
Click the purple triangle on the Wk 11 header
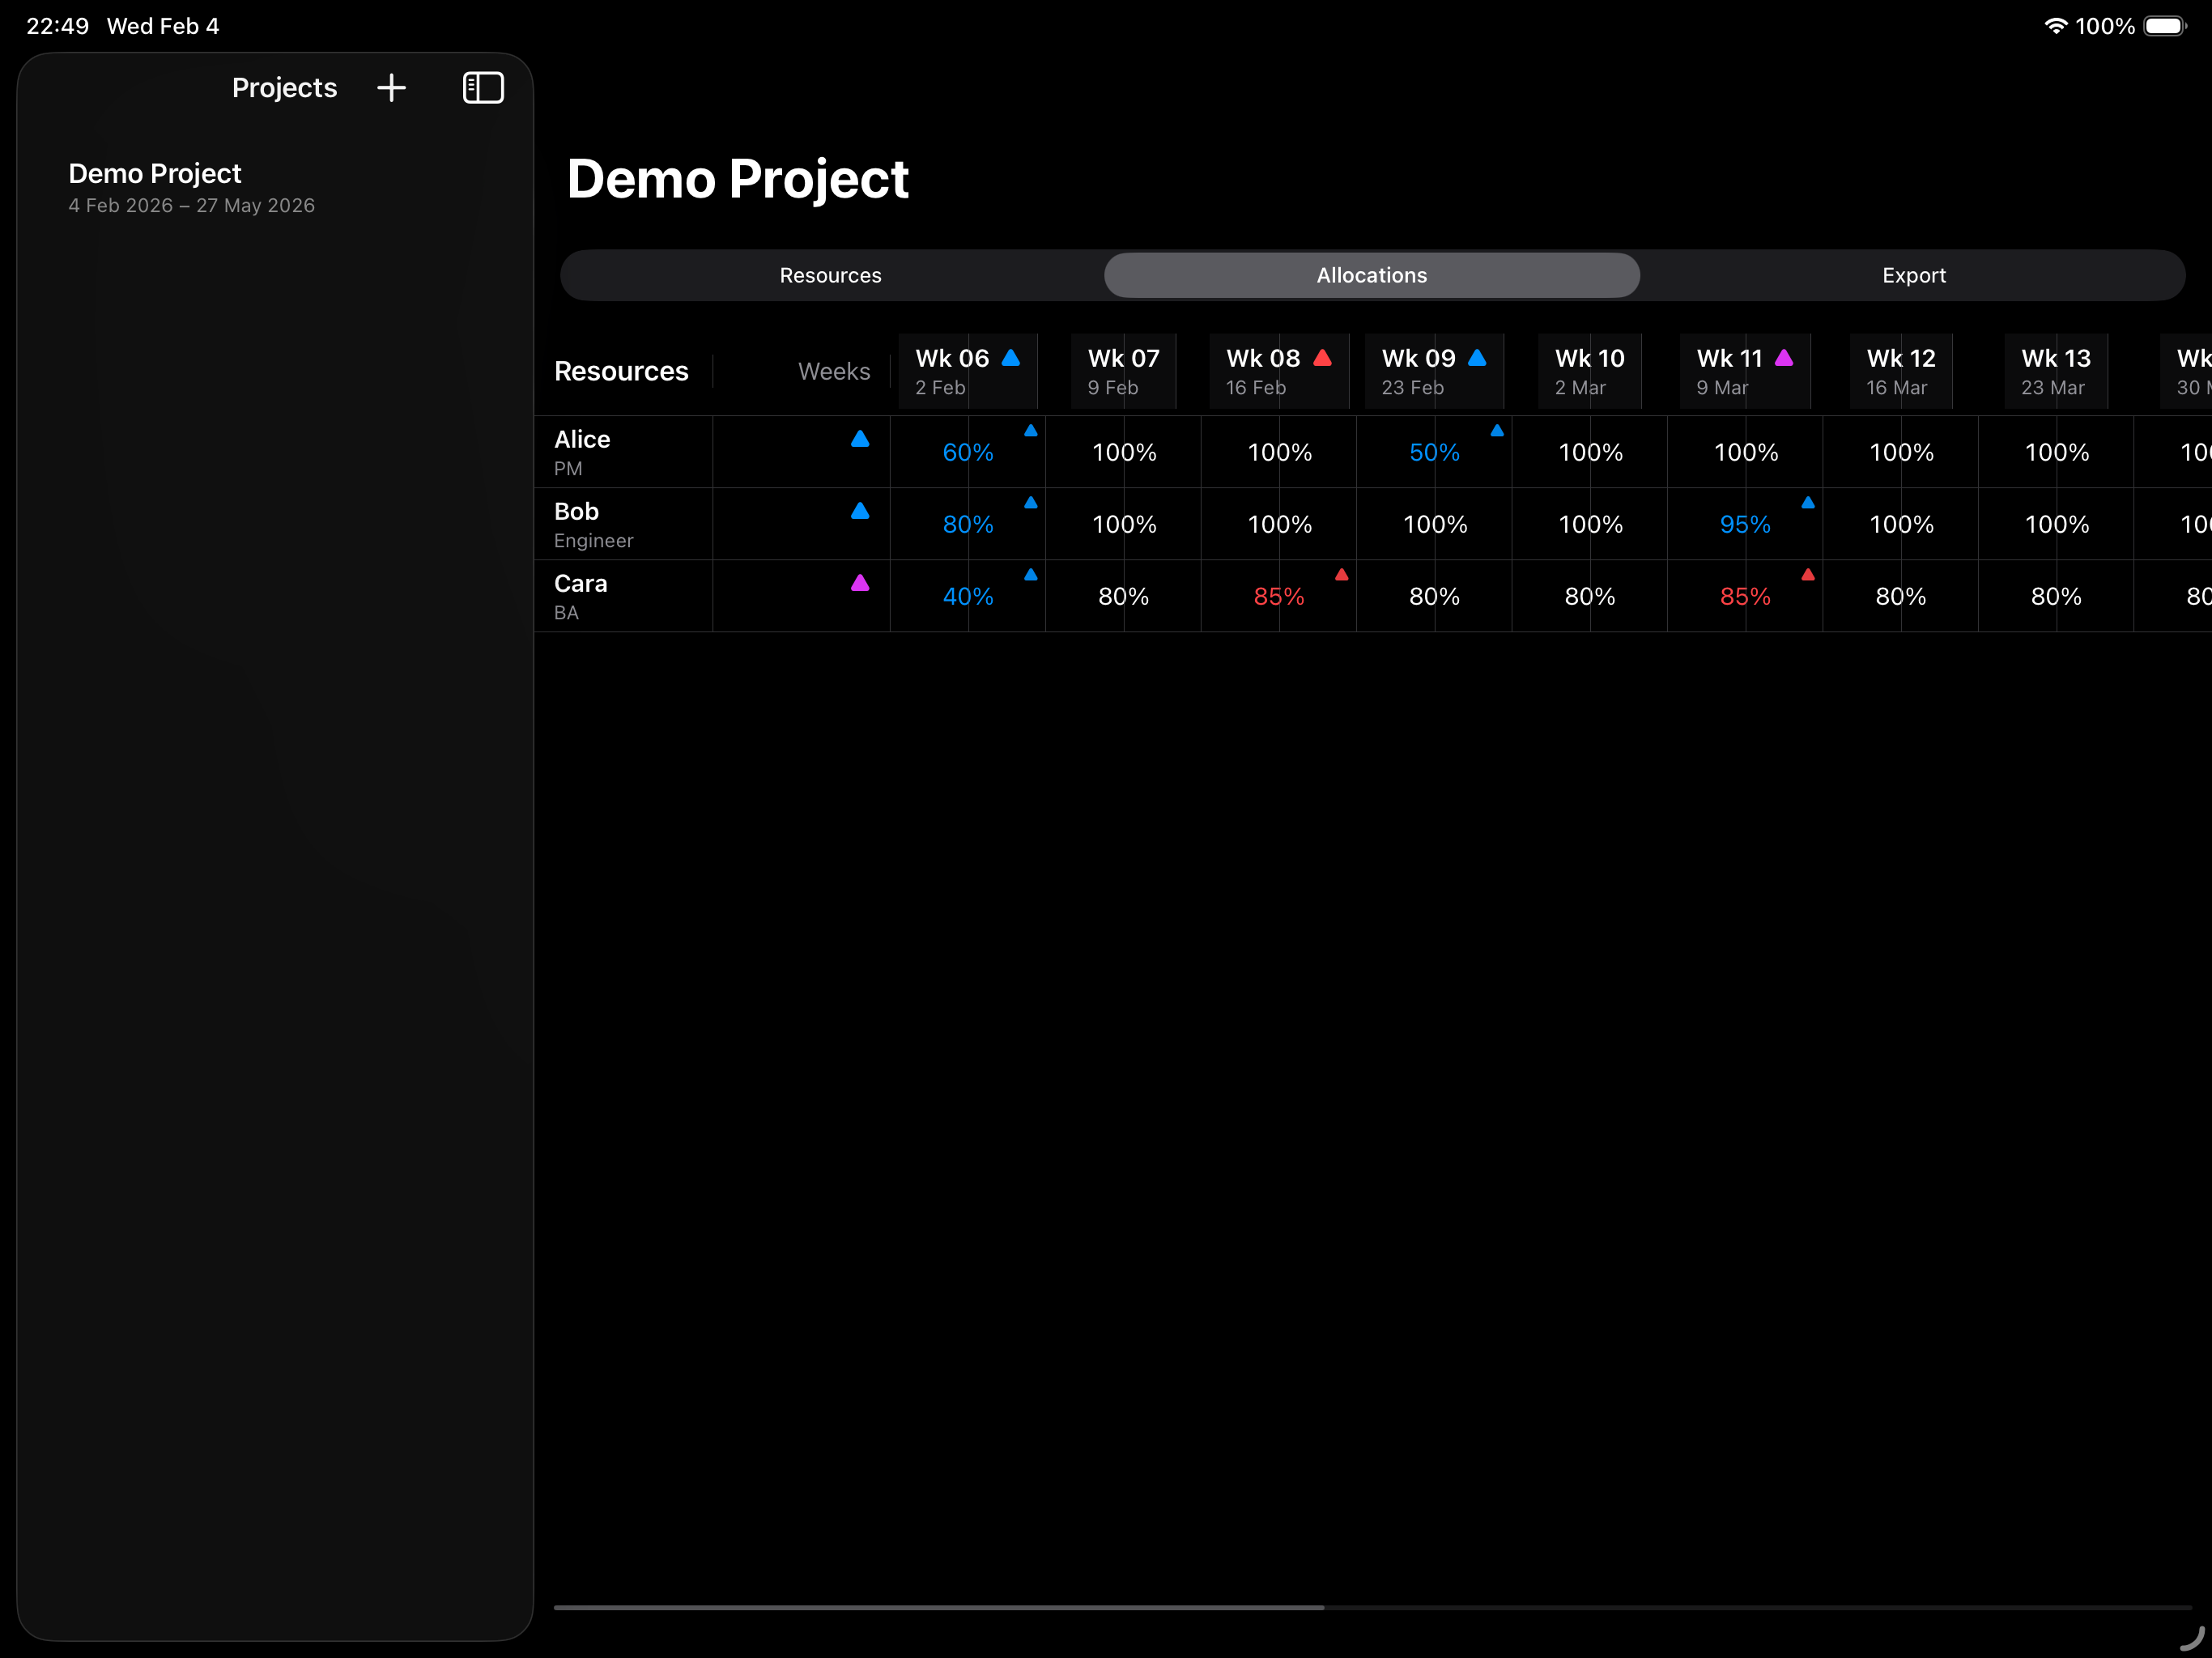(x=1784, y=356)
